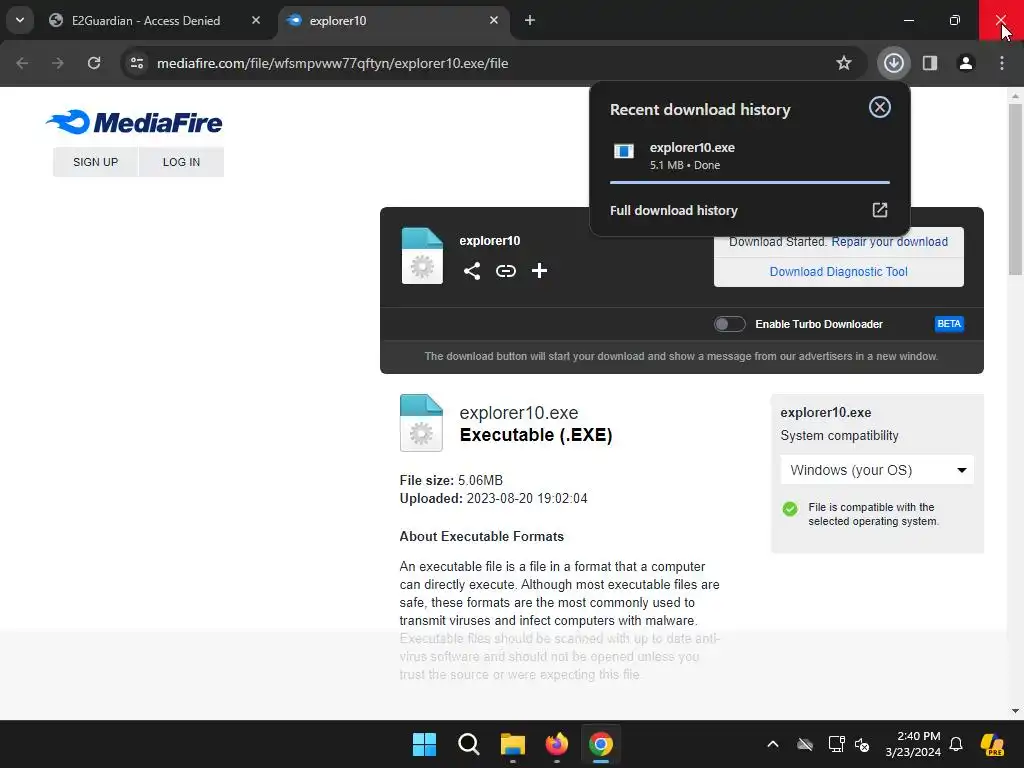Open the network tray icon
1024x768 pixels.
click(x=836, y=744)
